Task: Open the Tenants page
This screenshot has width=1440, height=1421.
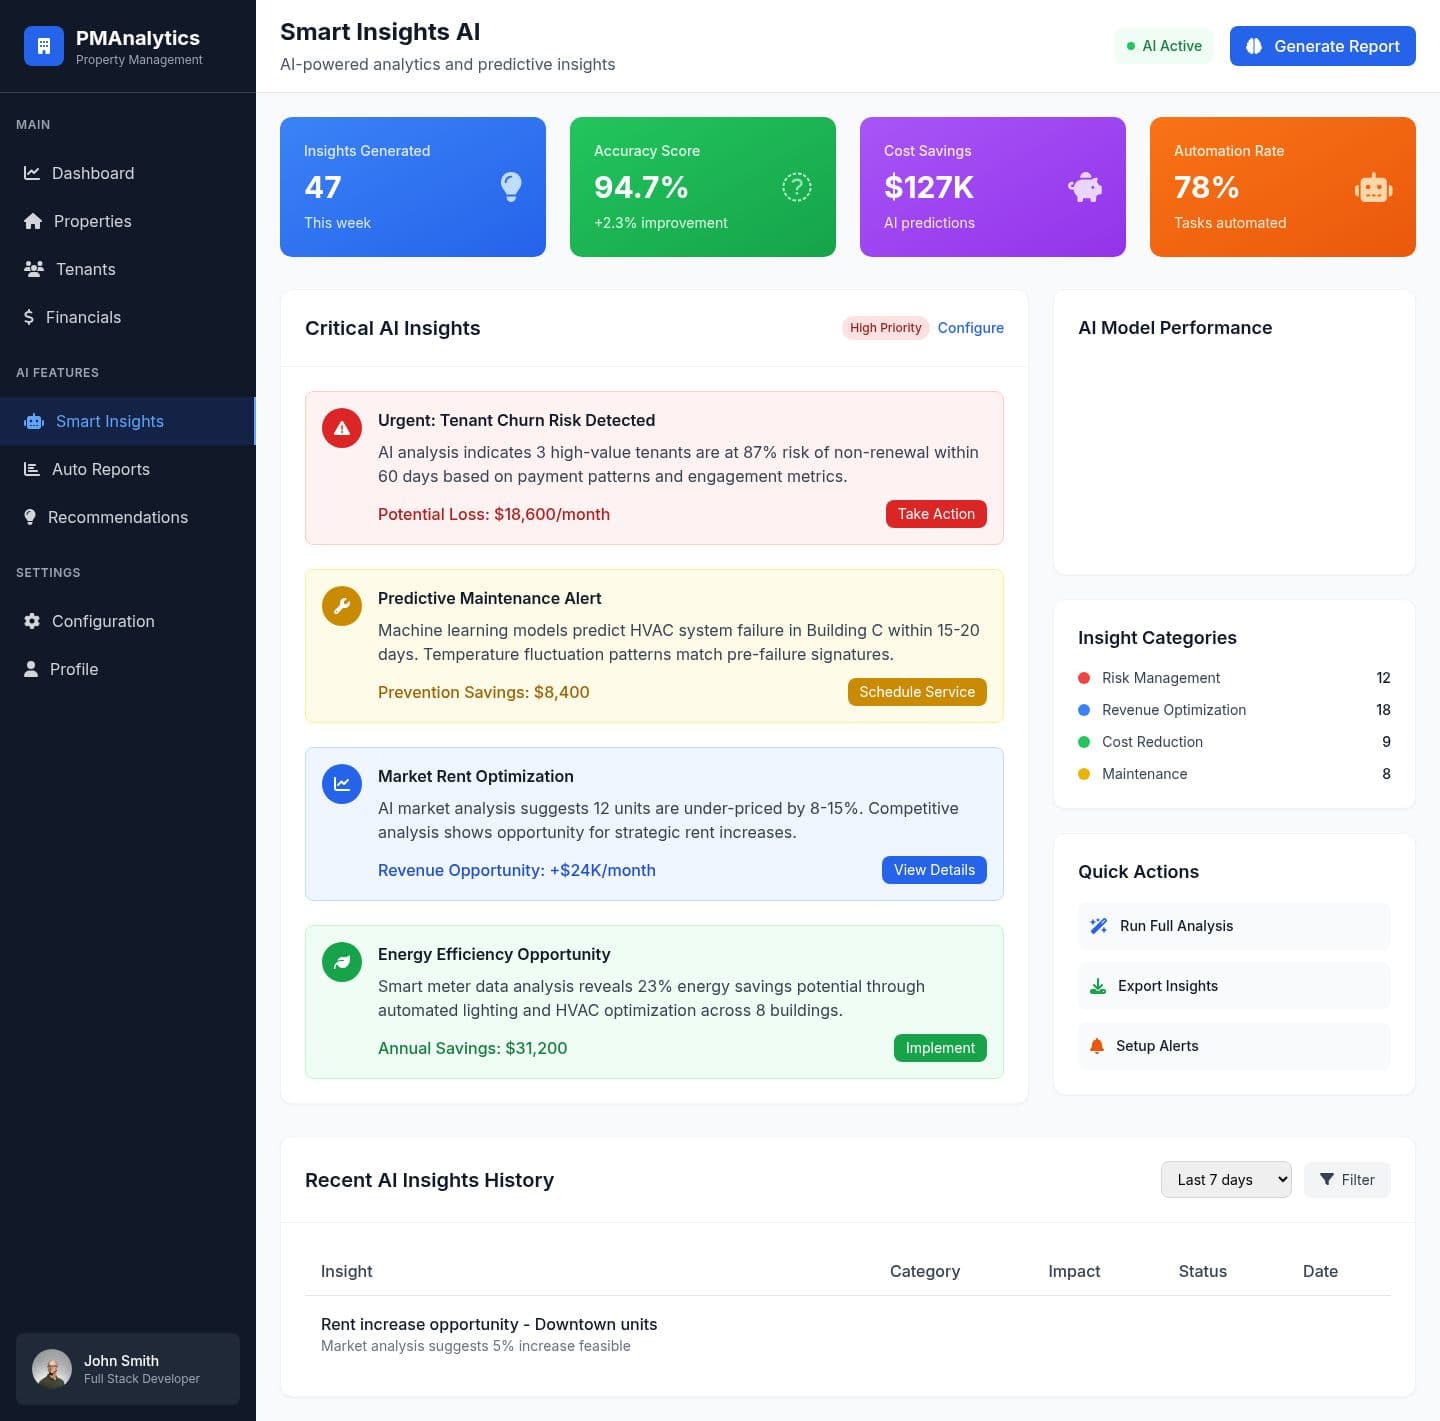Action: click(x=128, y=269)
